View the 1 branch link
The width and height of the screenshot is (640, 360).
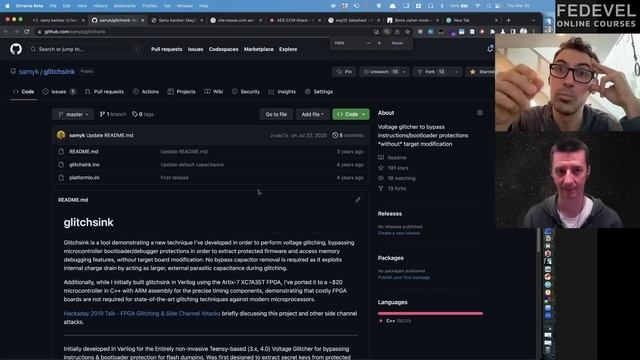[x=113, y=114]
